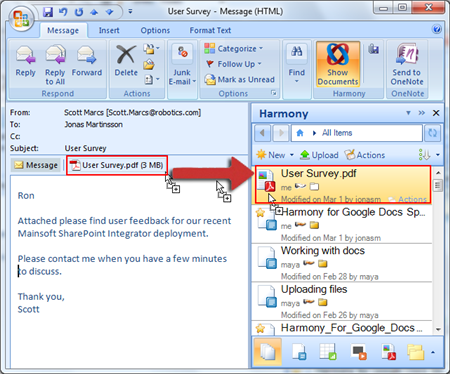Toggle the All documents filter at bottom
The height and width of the screenshot is (374, 450).
click(268, 352)
